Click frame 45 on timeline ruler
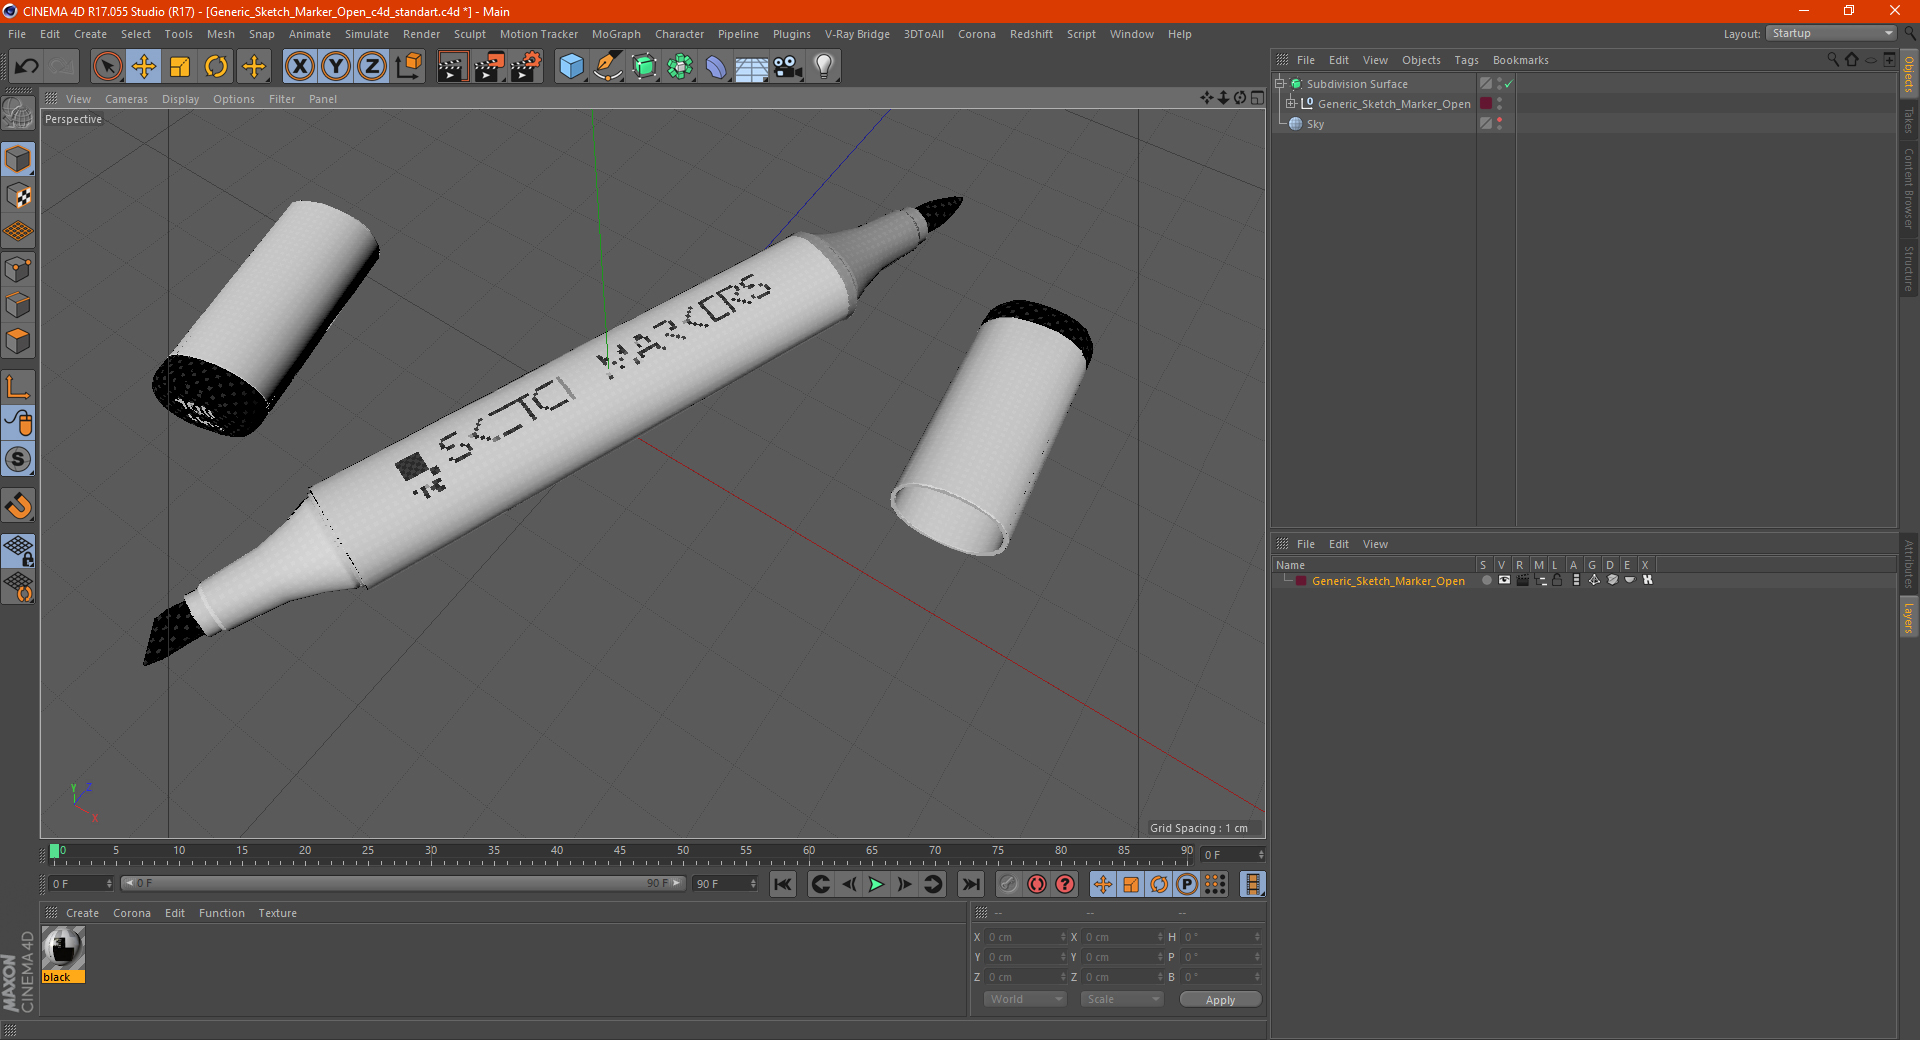The width and height of the screenshot is (1920, 1040). [x=620, y=851]
